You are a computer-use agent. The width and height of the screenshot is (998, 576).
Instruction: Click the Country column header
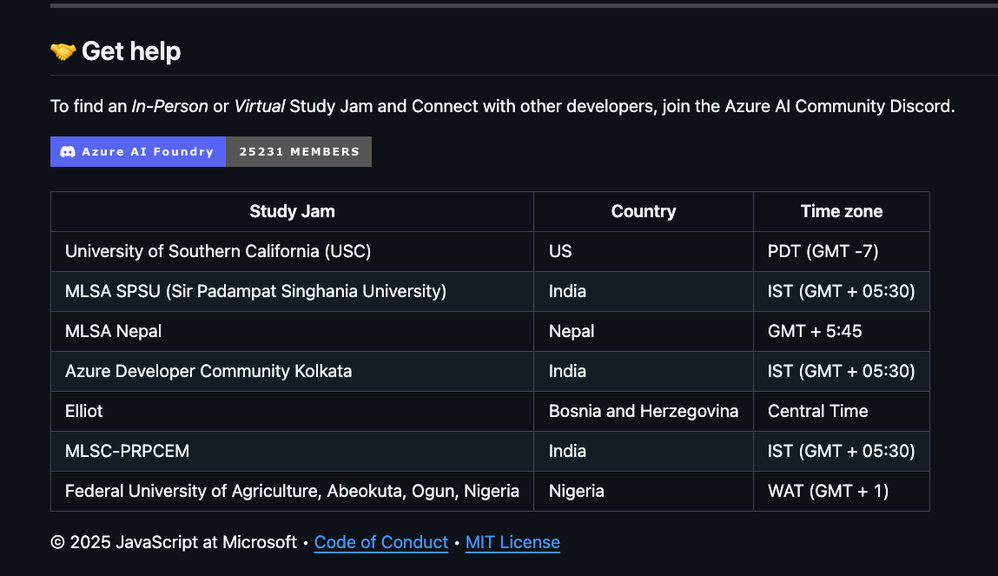[643, 211]
